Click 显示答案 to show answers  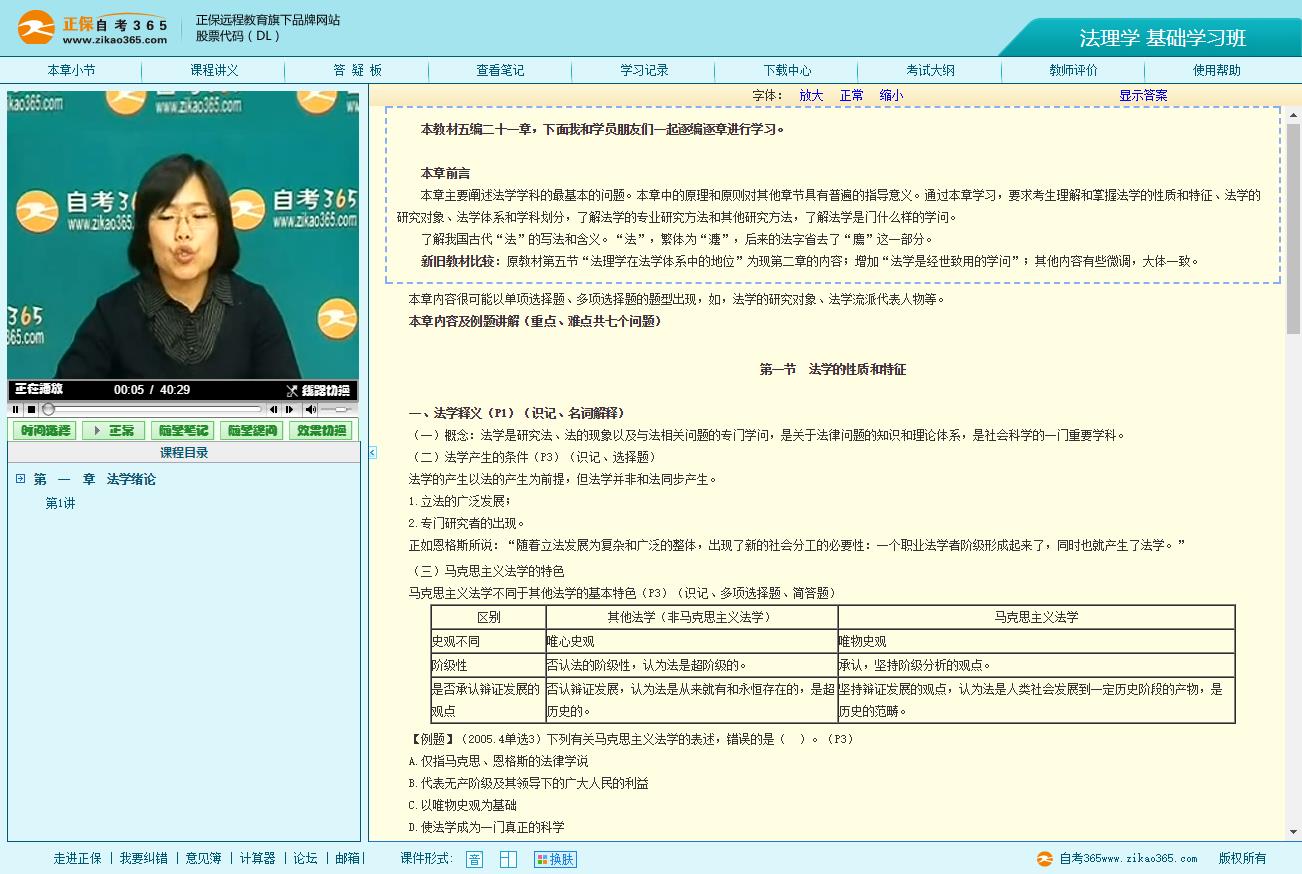click(1143, 96)
